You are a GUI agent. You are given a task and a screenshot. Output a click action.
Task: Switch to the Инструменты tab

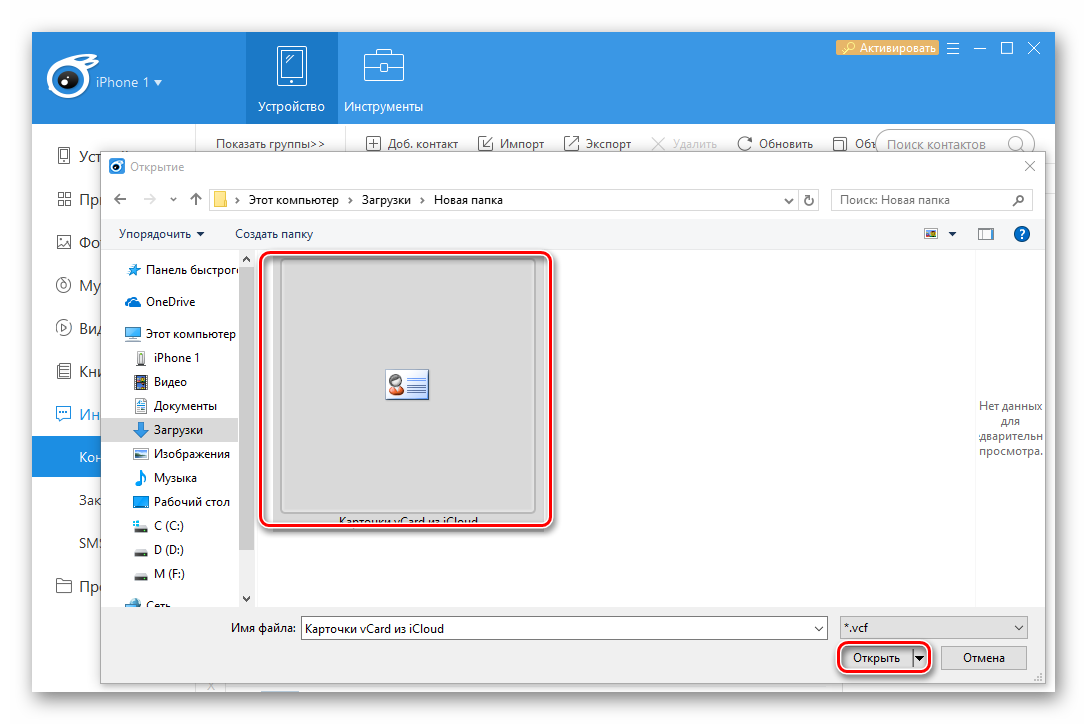point(383,76)
